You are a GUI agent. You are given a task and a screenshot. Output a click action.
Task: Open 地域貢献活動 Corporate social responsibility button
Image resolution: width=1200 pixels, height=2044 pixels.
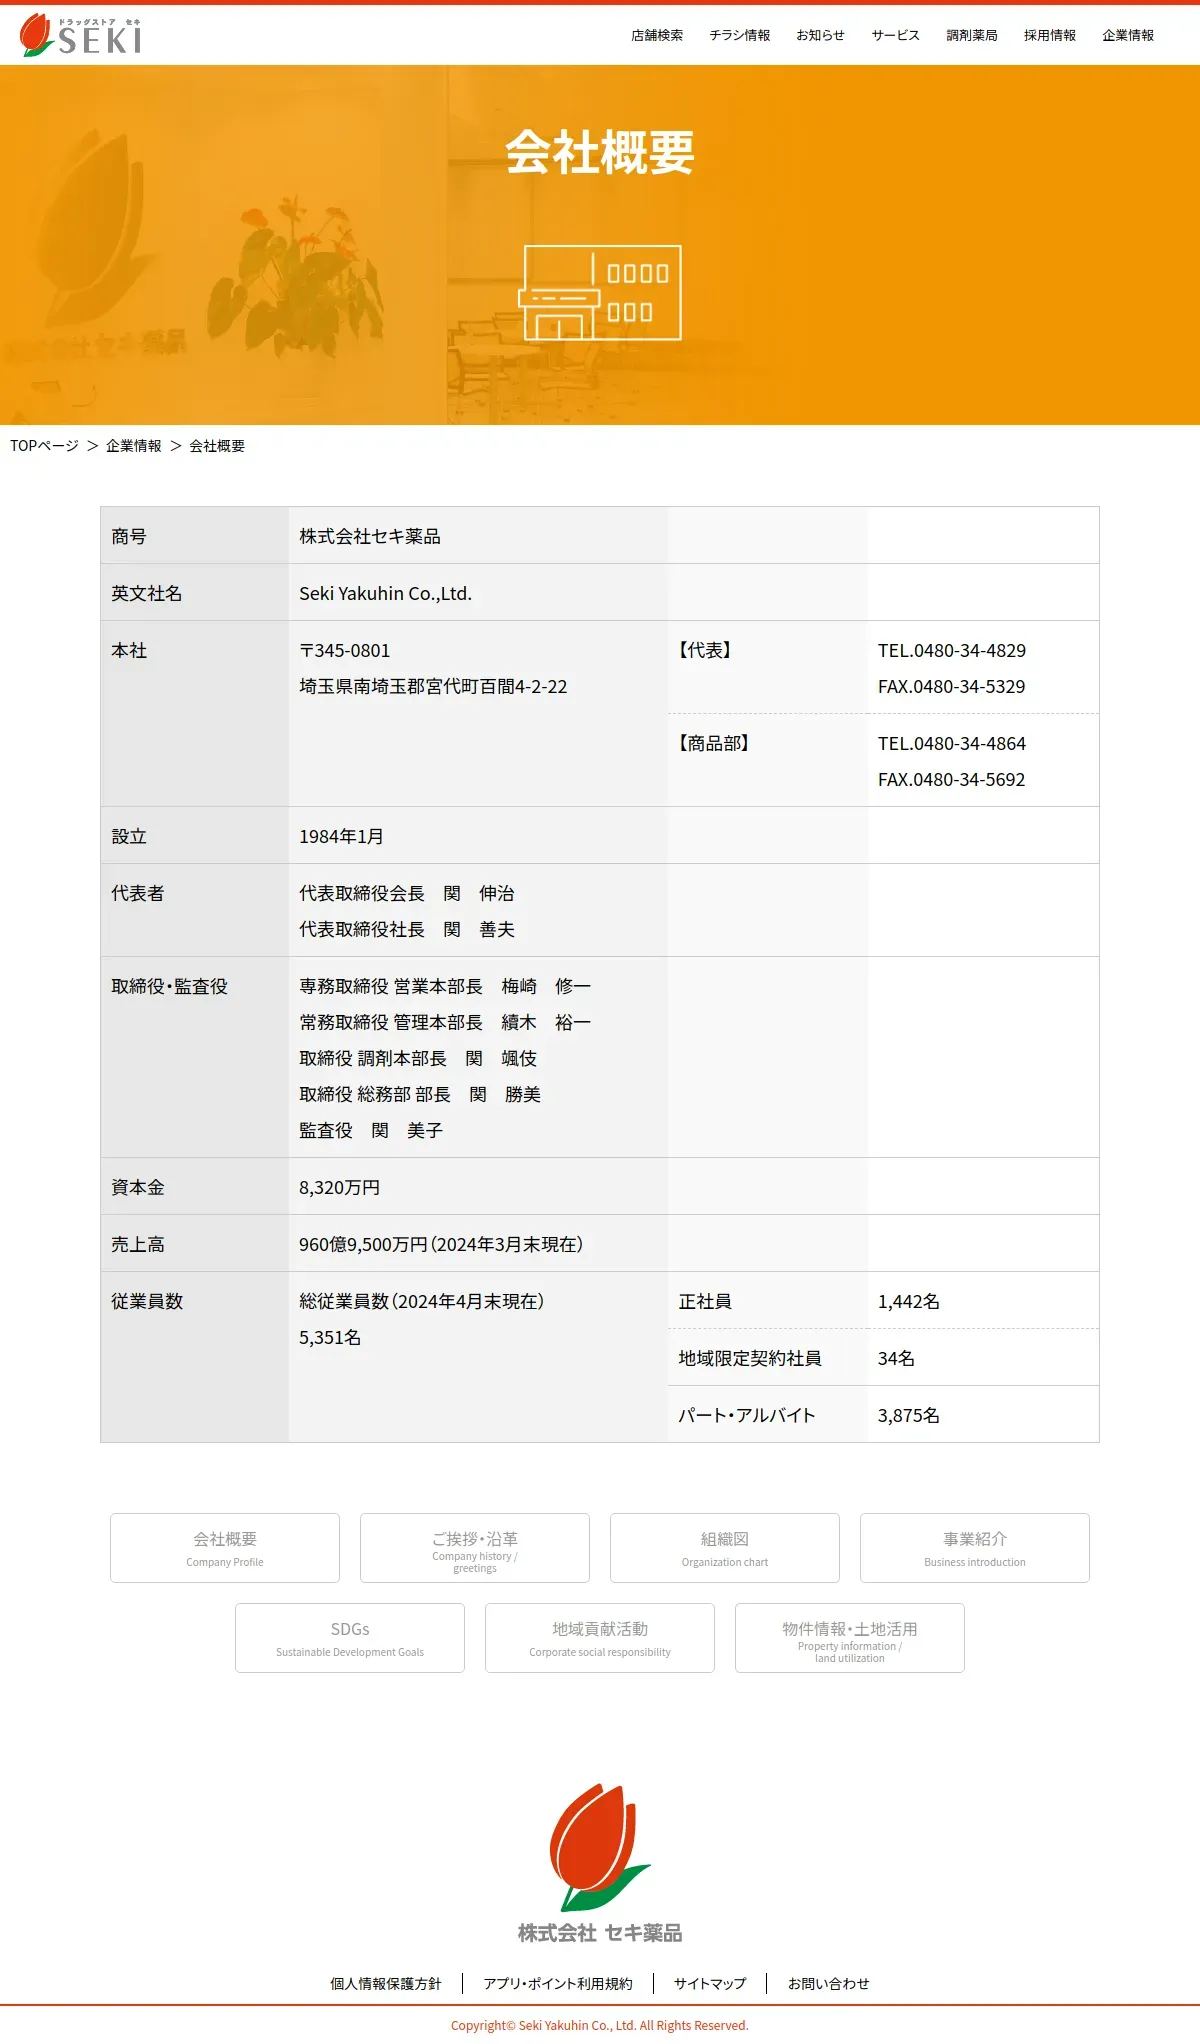tap(600, 1638)
